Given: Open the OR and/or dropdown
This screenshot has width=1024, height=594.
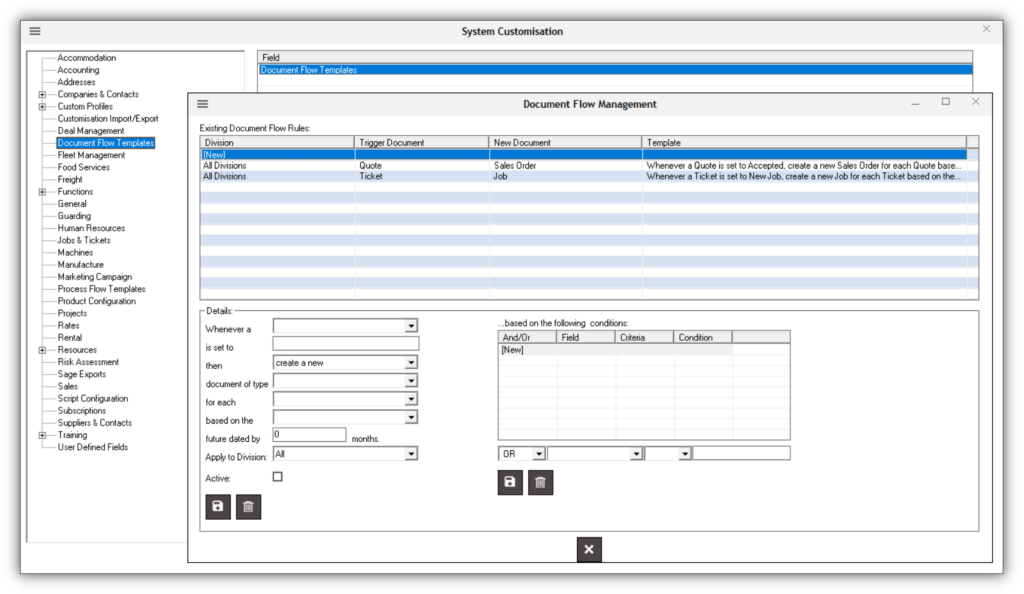Looking at the screenshot, I should [538, 454].
